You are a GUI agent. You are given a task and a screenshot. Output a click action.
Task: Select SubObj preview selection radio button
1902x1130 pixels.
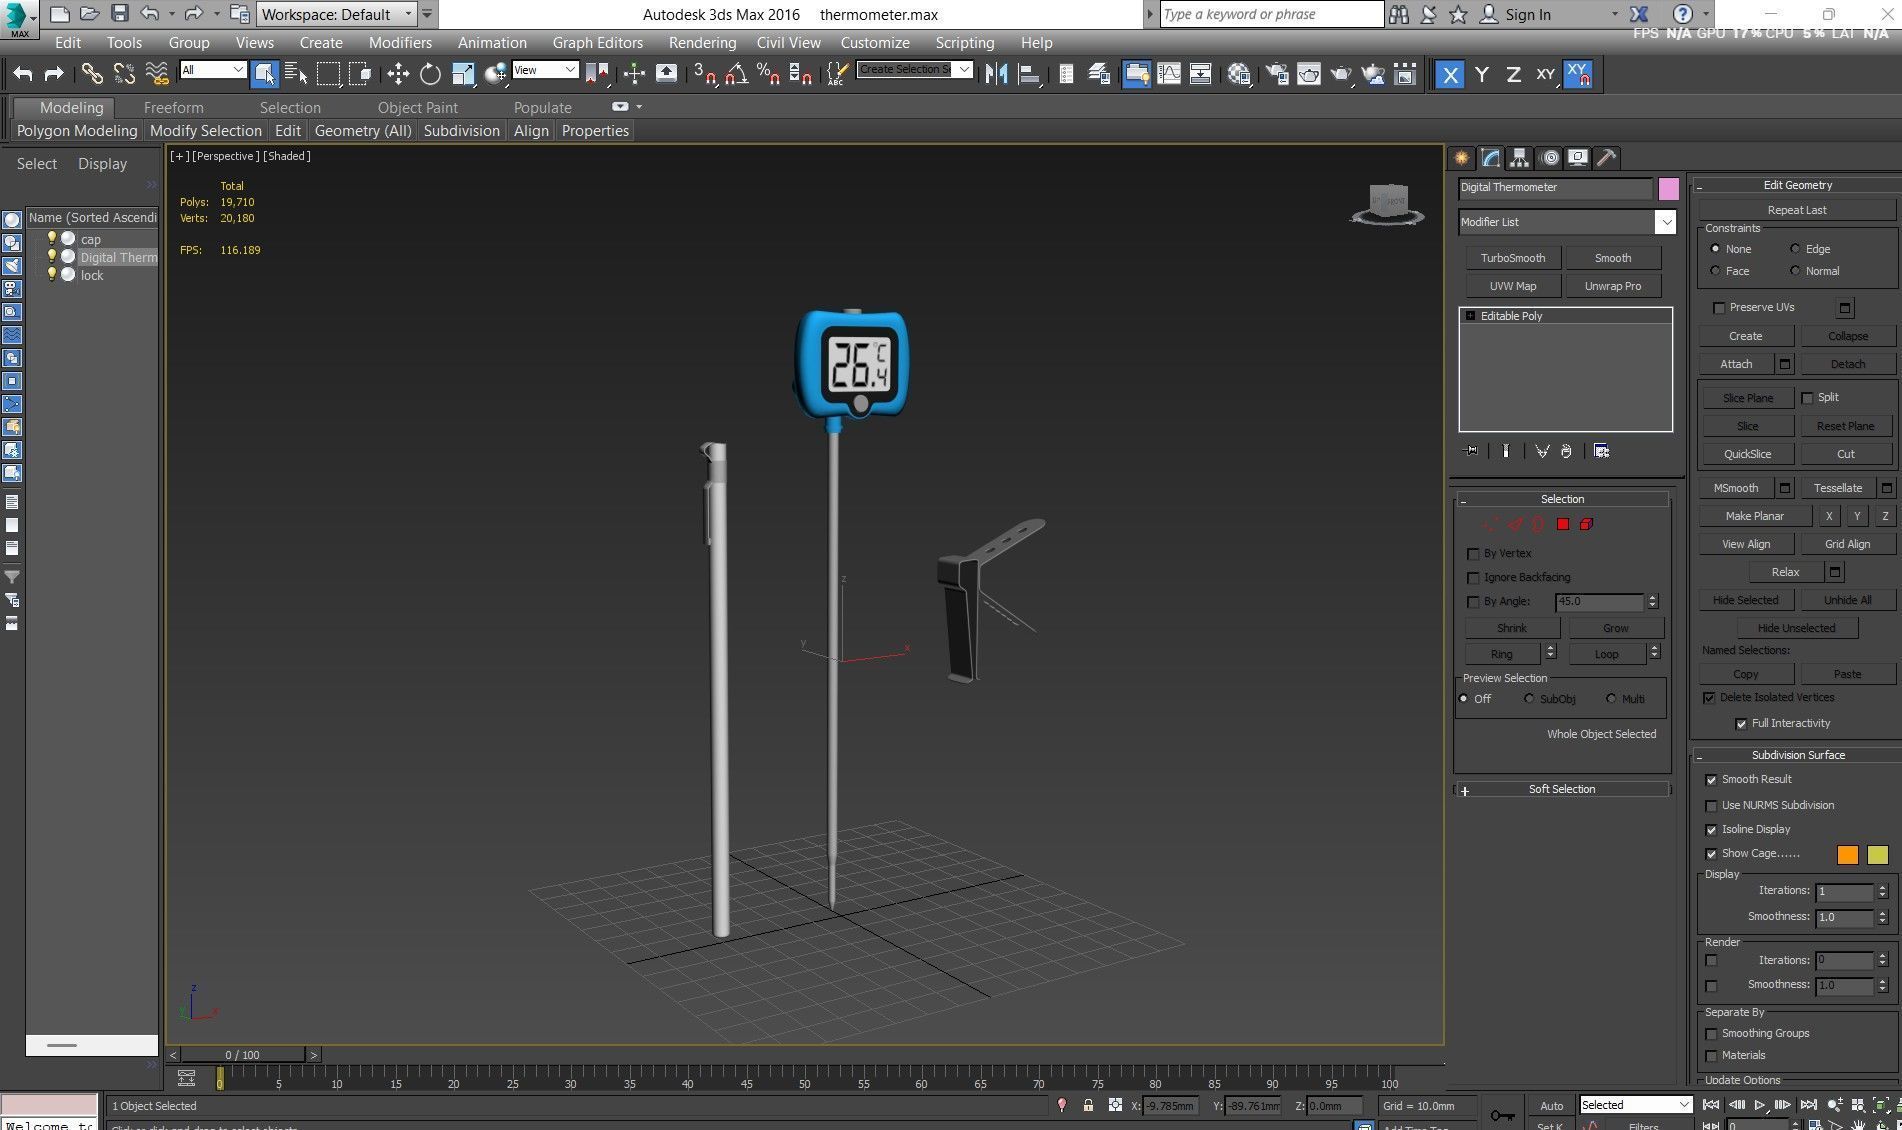point(1529,699)
